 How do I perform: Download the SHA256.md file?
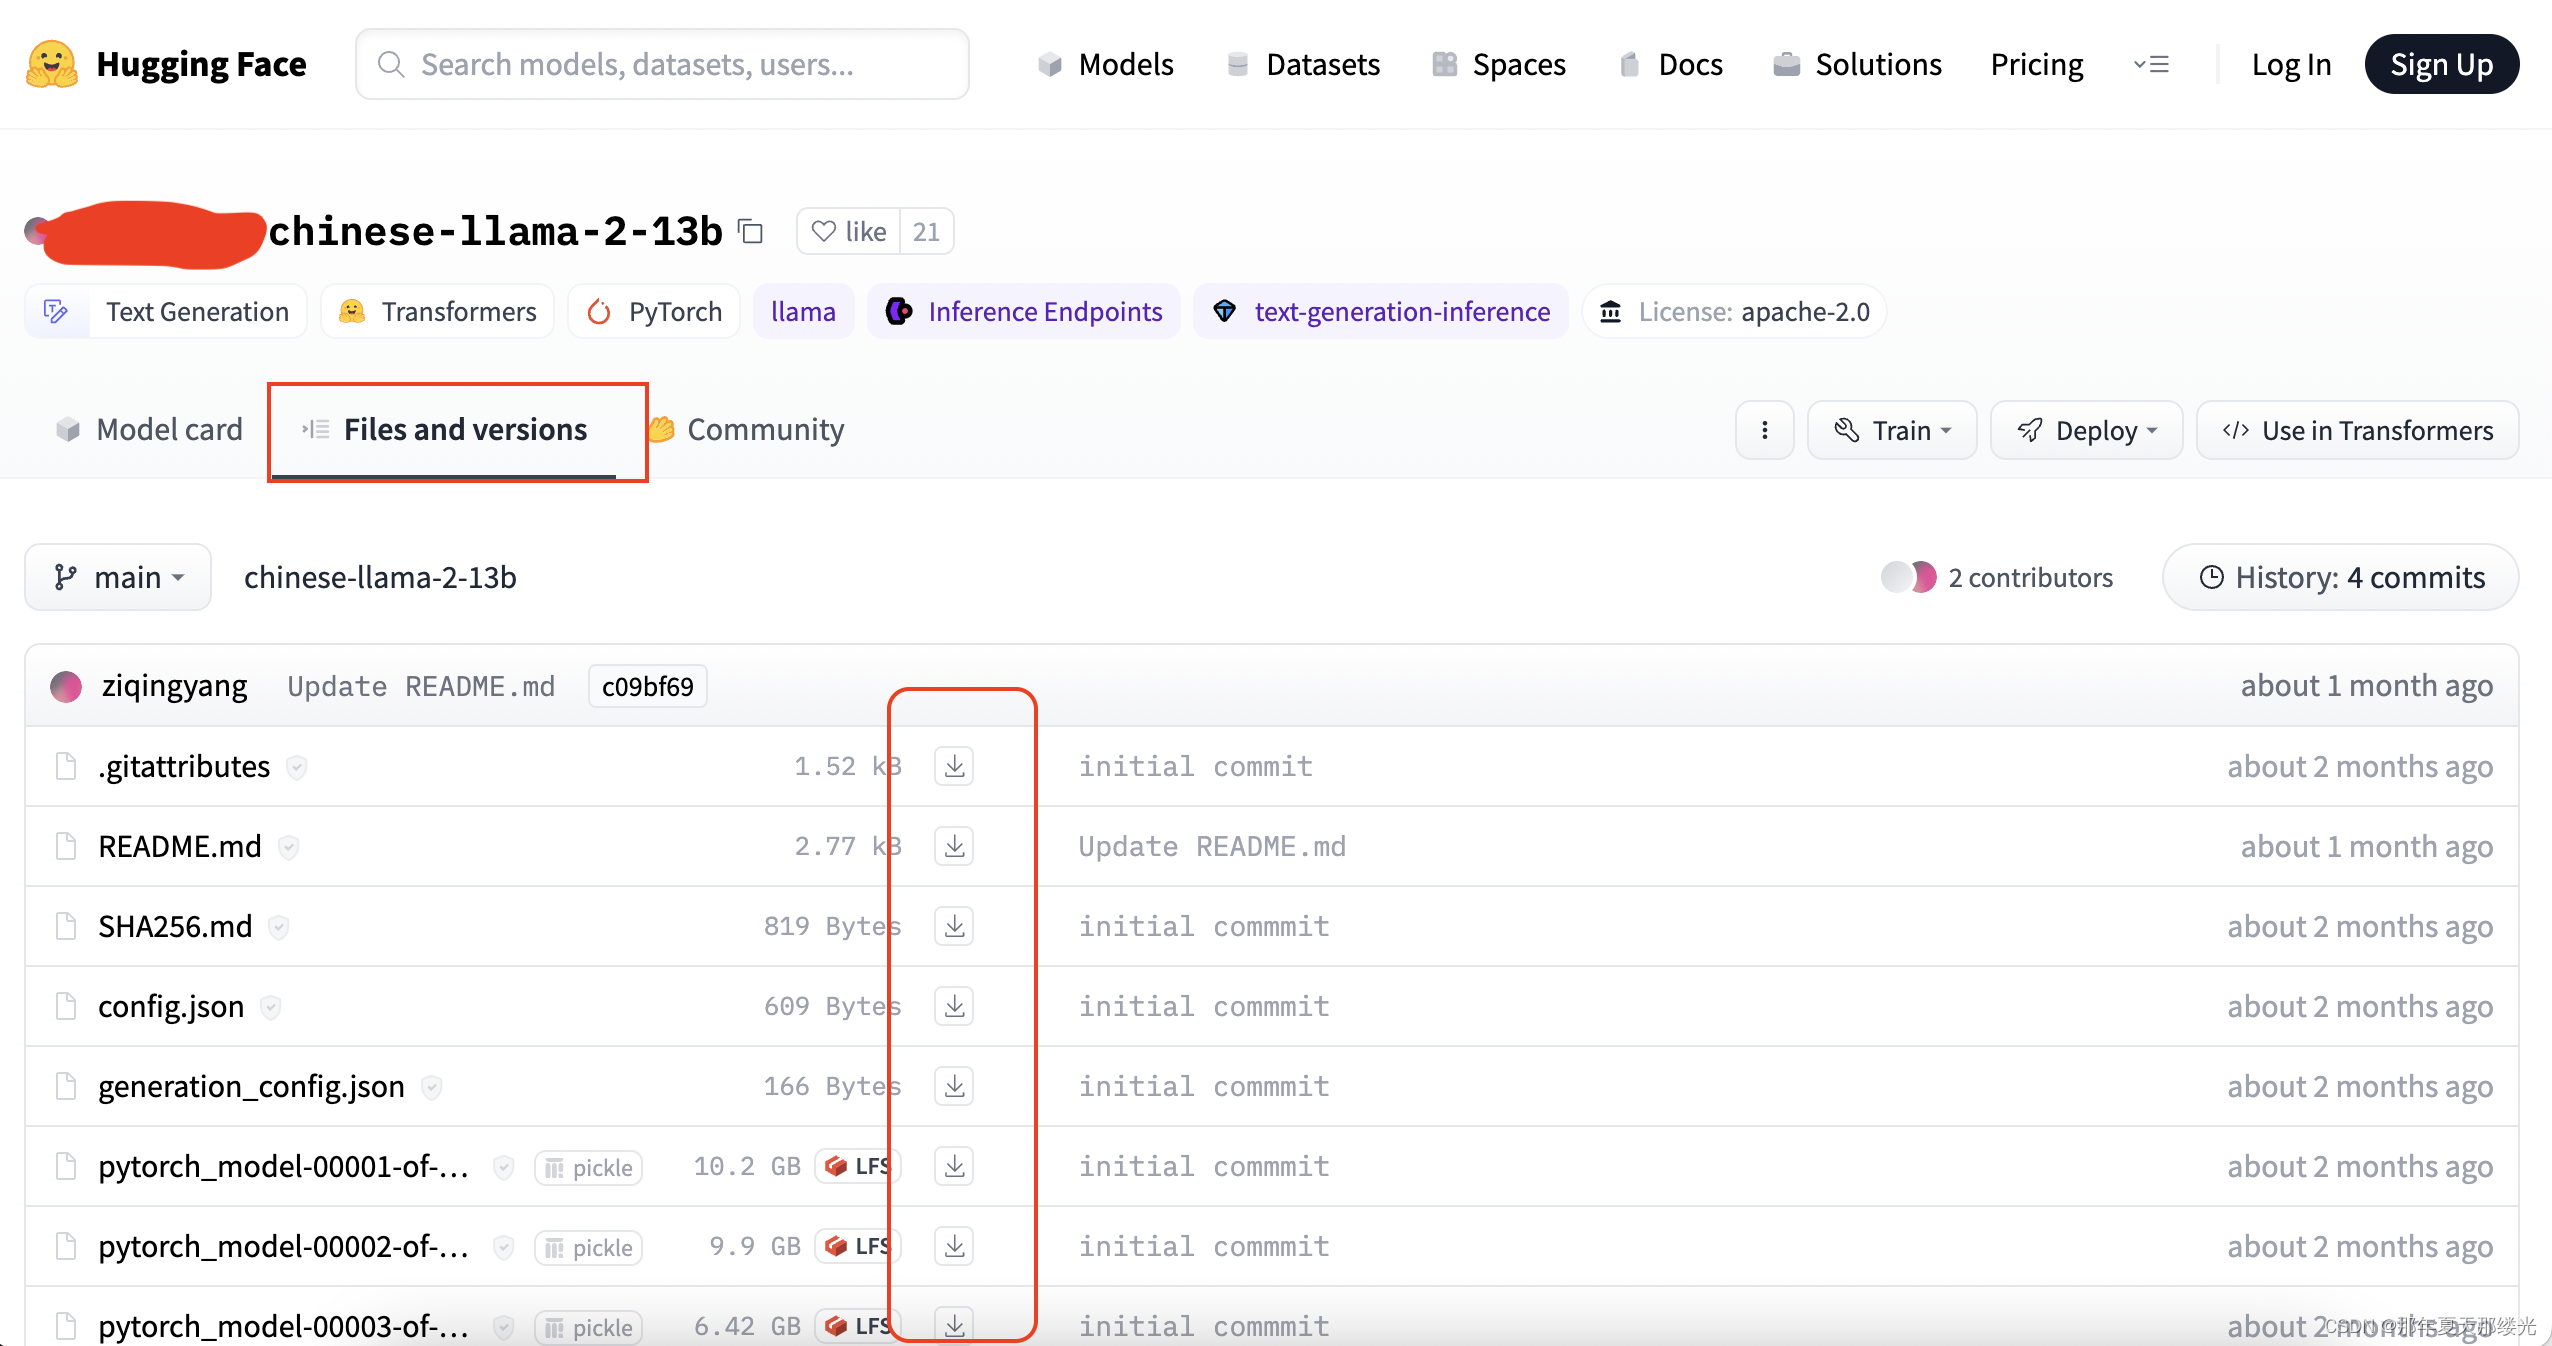tap(954, 926)
